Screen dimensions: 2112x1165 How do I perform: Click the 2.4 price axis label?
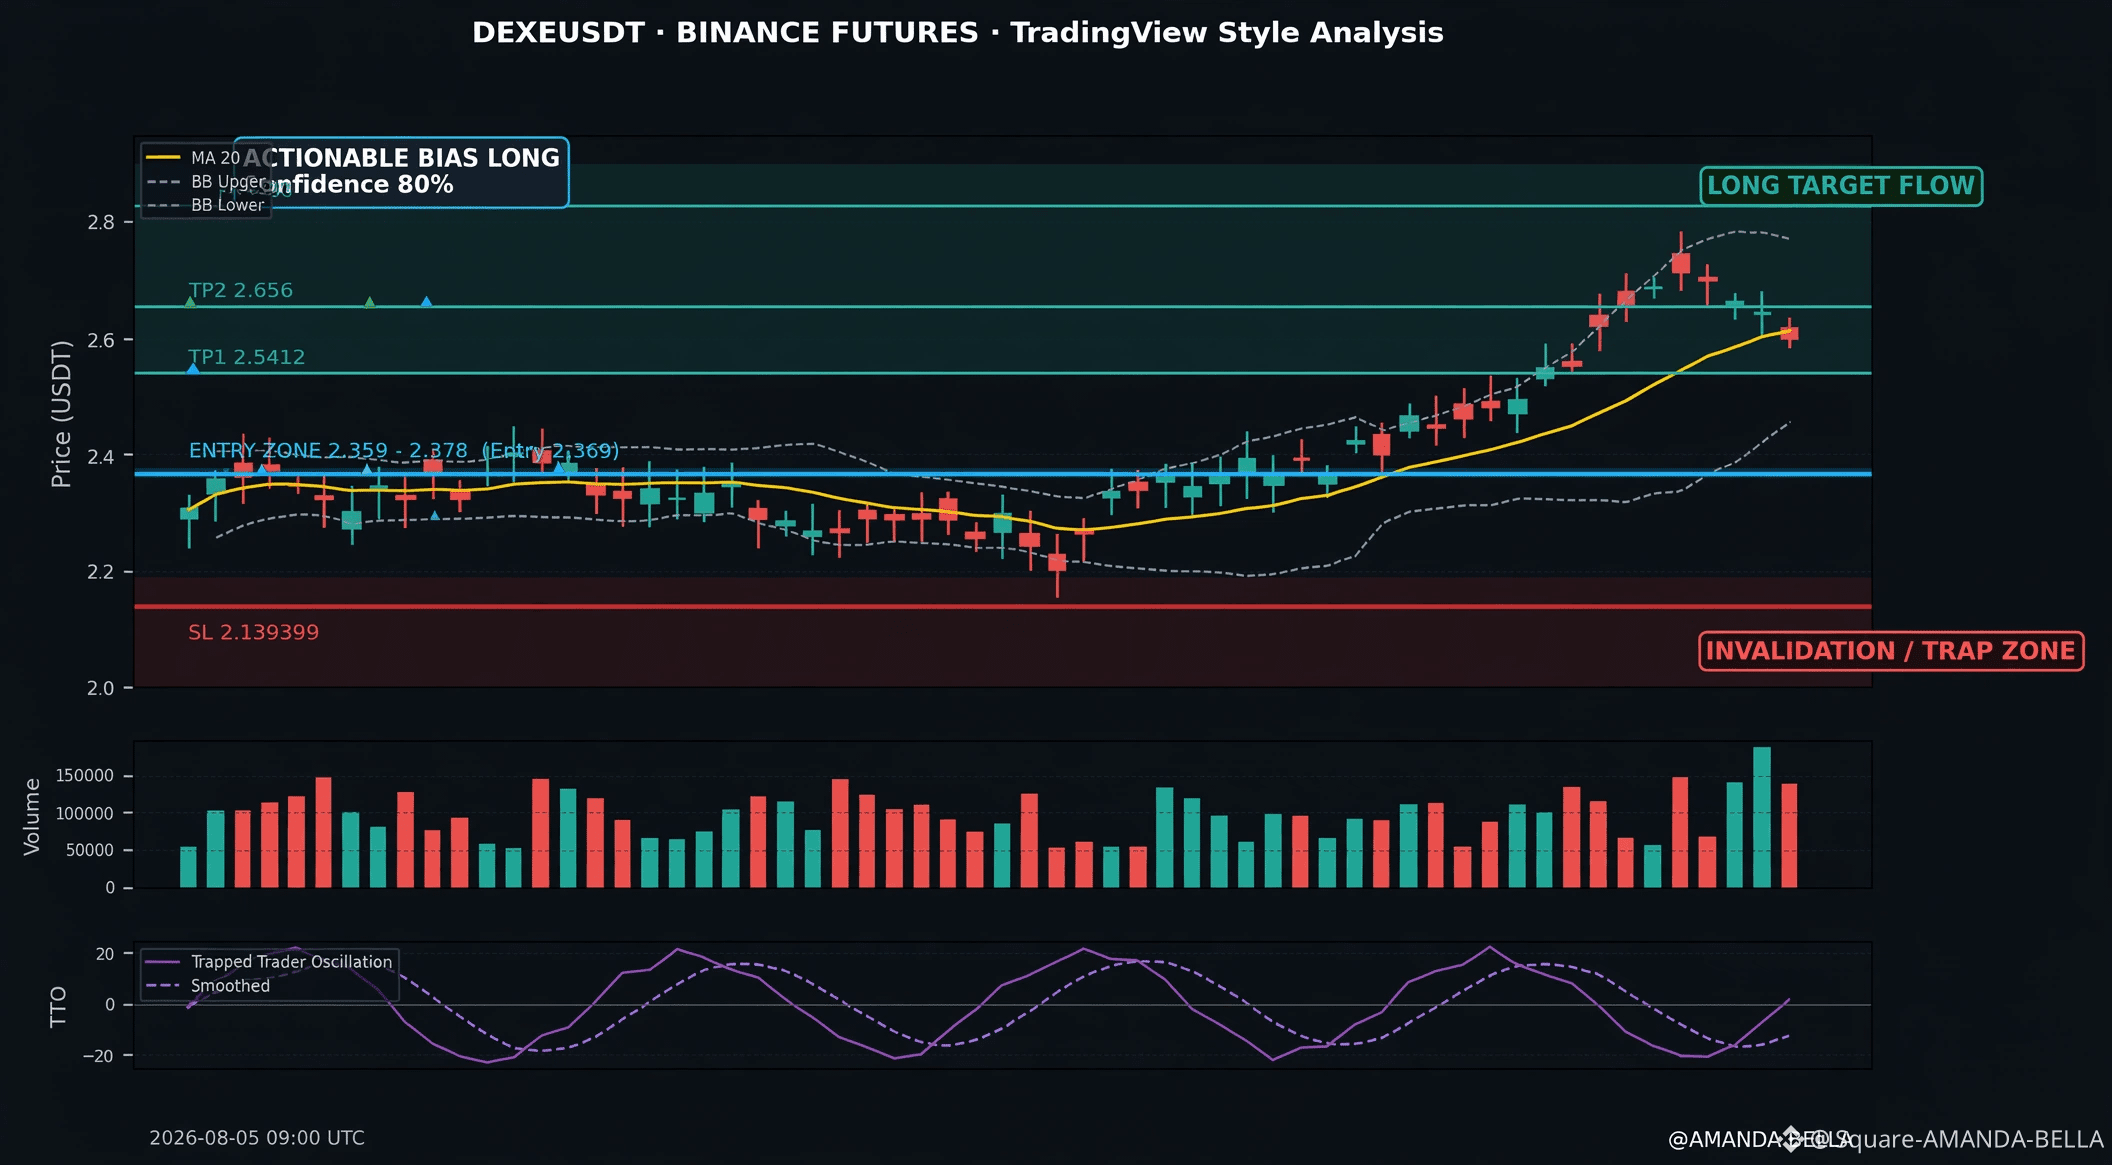pos(101,456)
